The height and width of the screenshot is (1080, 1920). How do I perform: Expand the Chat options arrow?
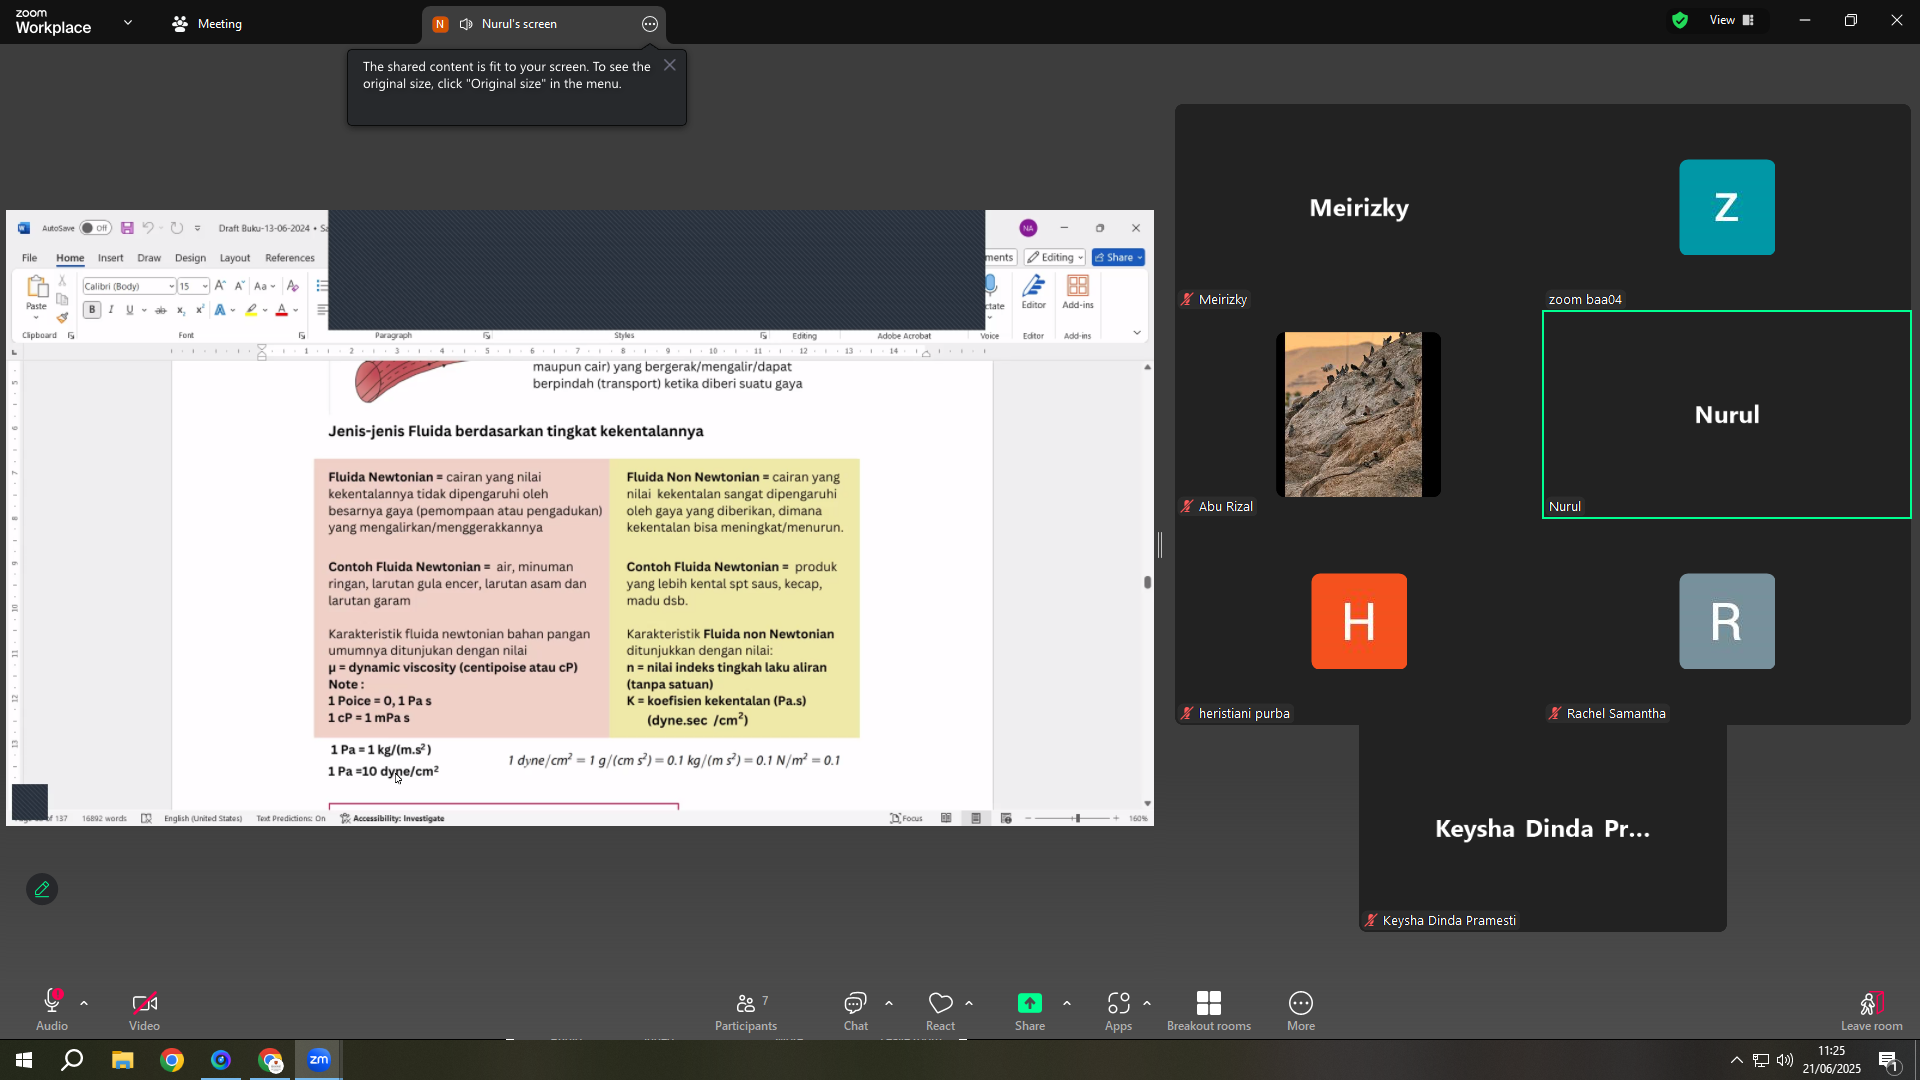click(888, 1003)
